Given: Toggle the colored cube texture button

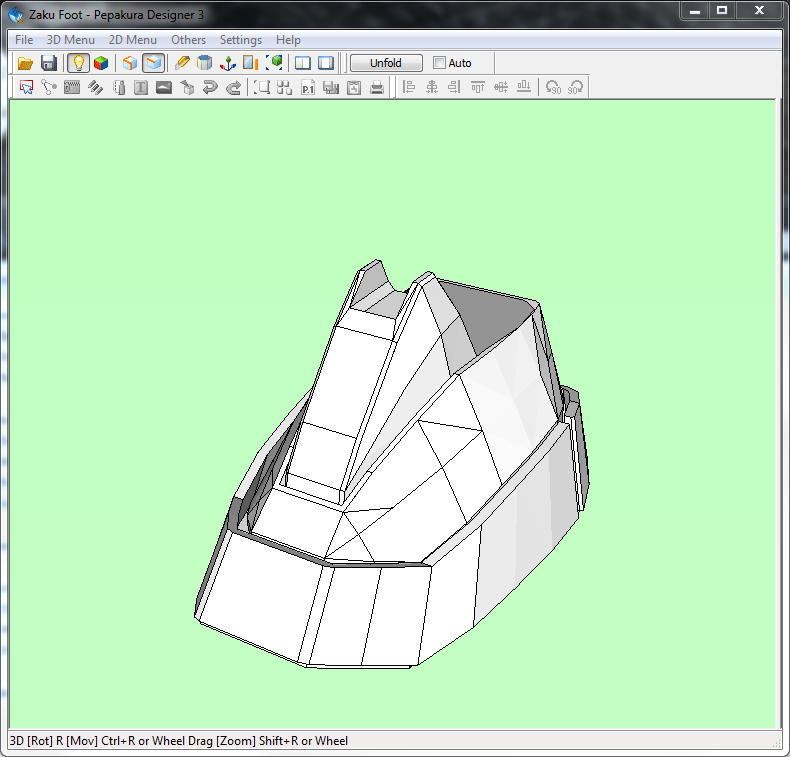Looking at the screenshot, I should [x=101, y=63].
